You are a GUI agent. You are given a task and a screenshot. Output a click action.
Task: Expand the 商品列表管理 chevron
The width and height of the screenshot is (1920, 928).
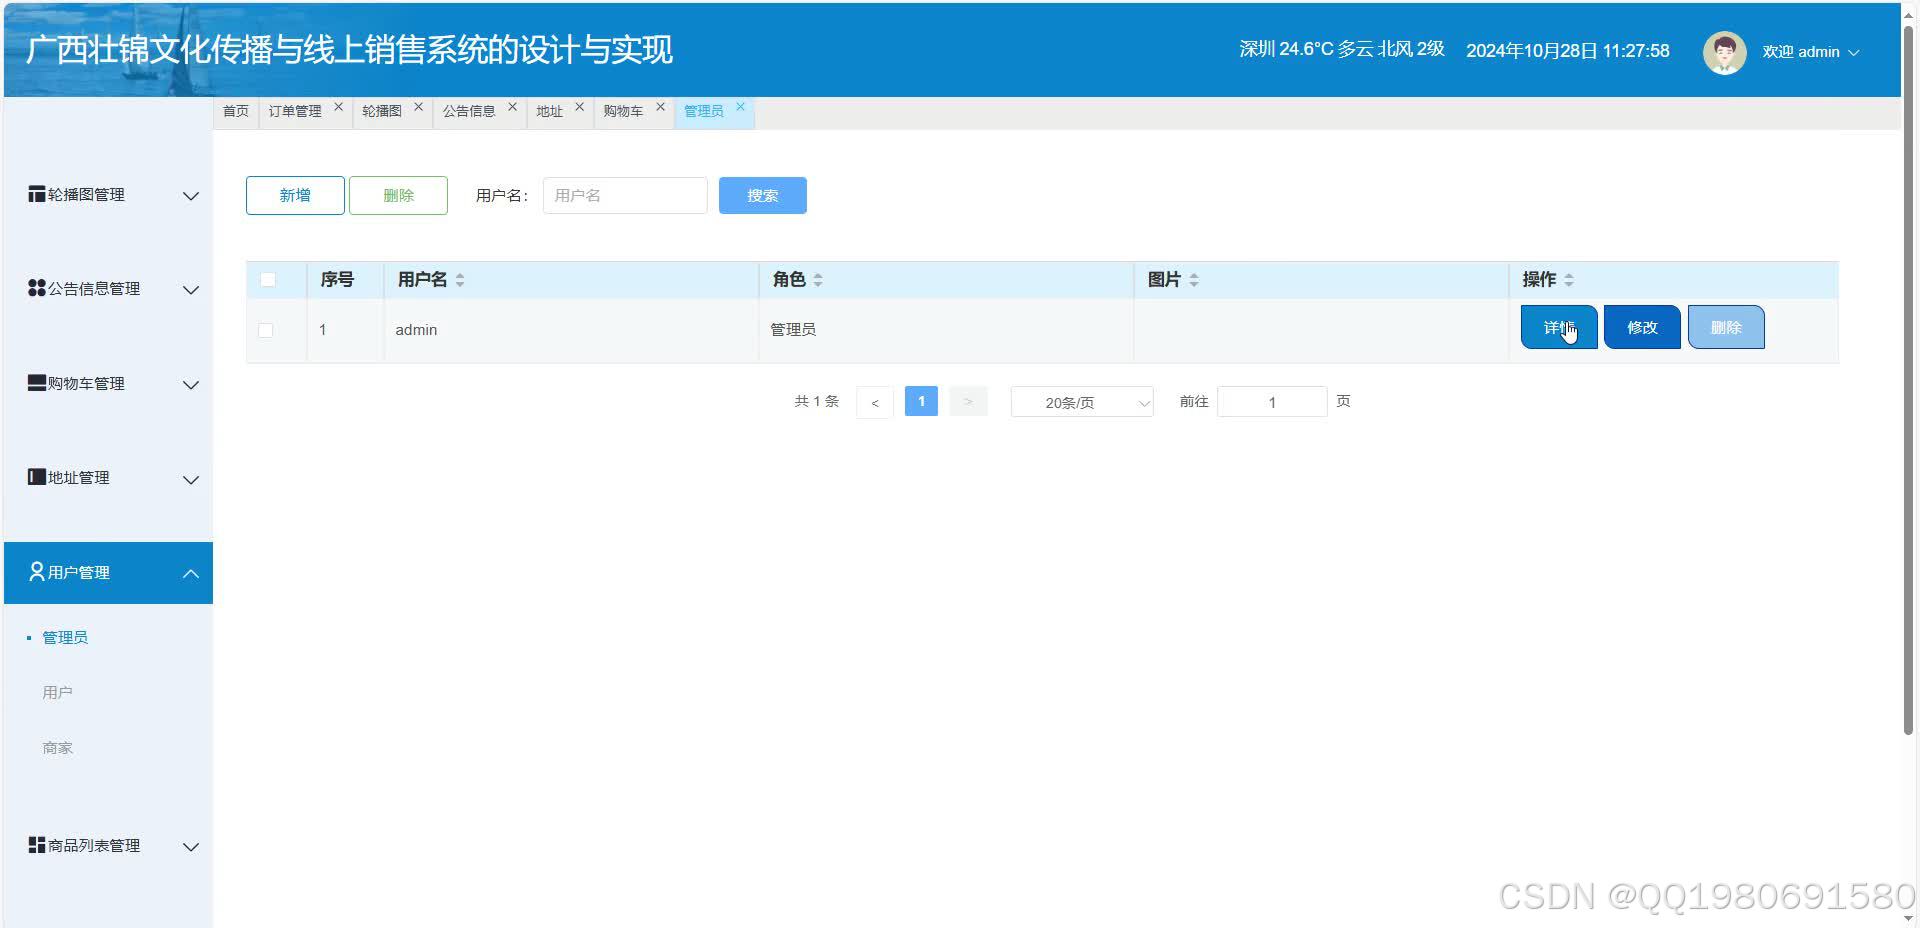pyautogui.click(x=191, y=847)
